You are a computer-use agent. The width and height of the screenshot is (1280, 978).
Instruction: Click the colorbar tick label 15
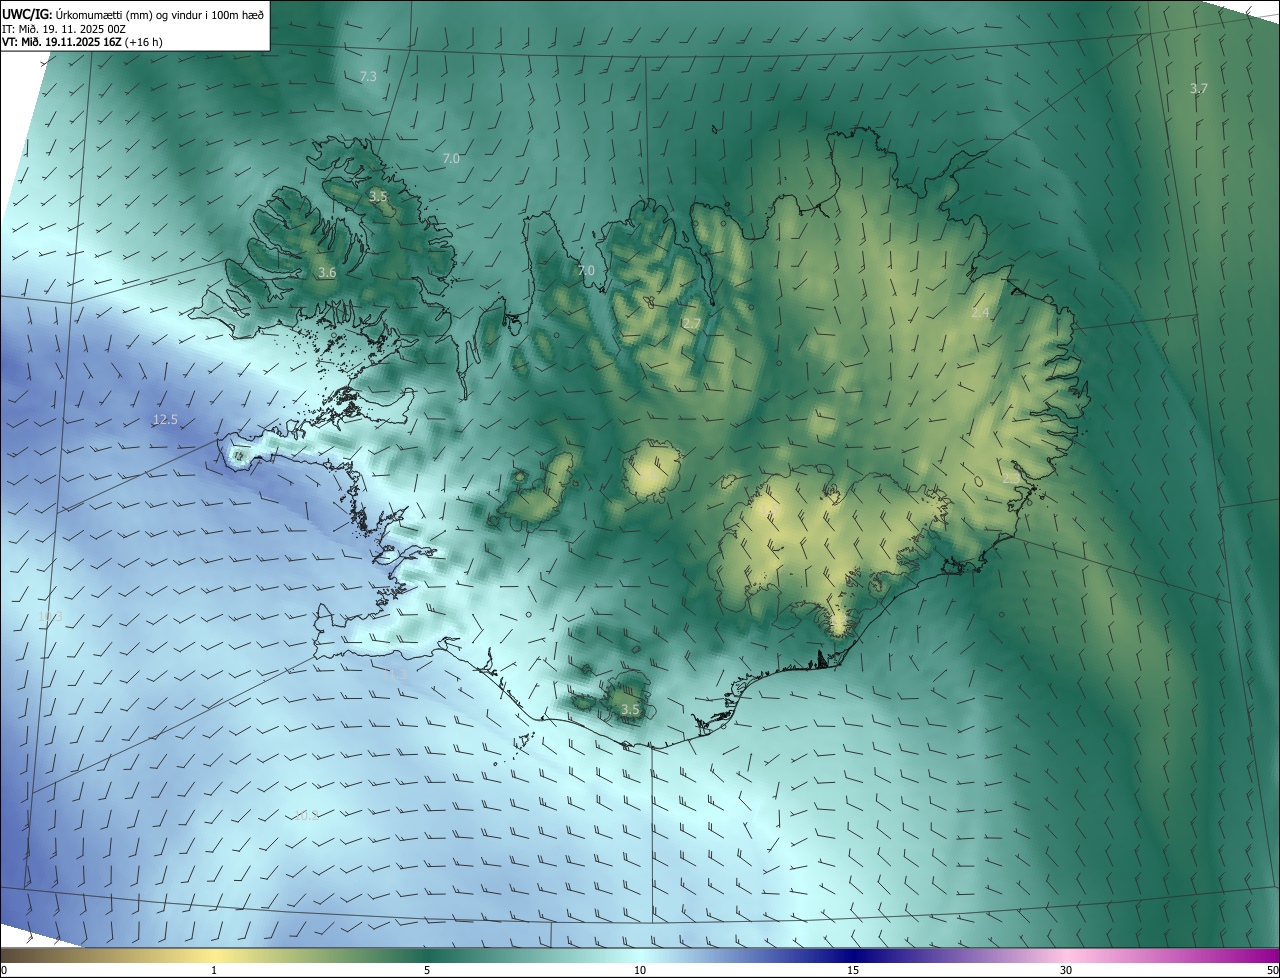pos(853,971)
